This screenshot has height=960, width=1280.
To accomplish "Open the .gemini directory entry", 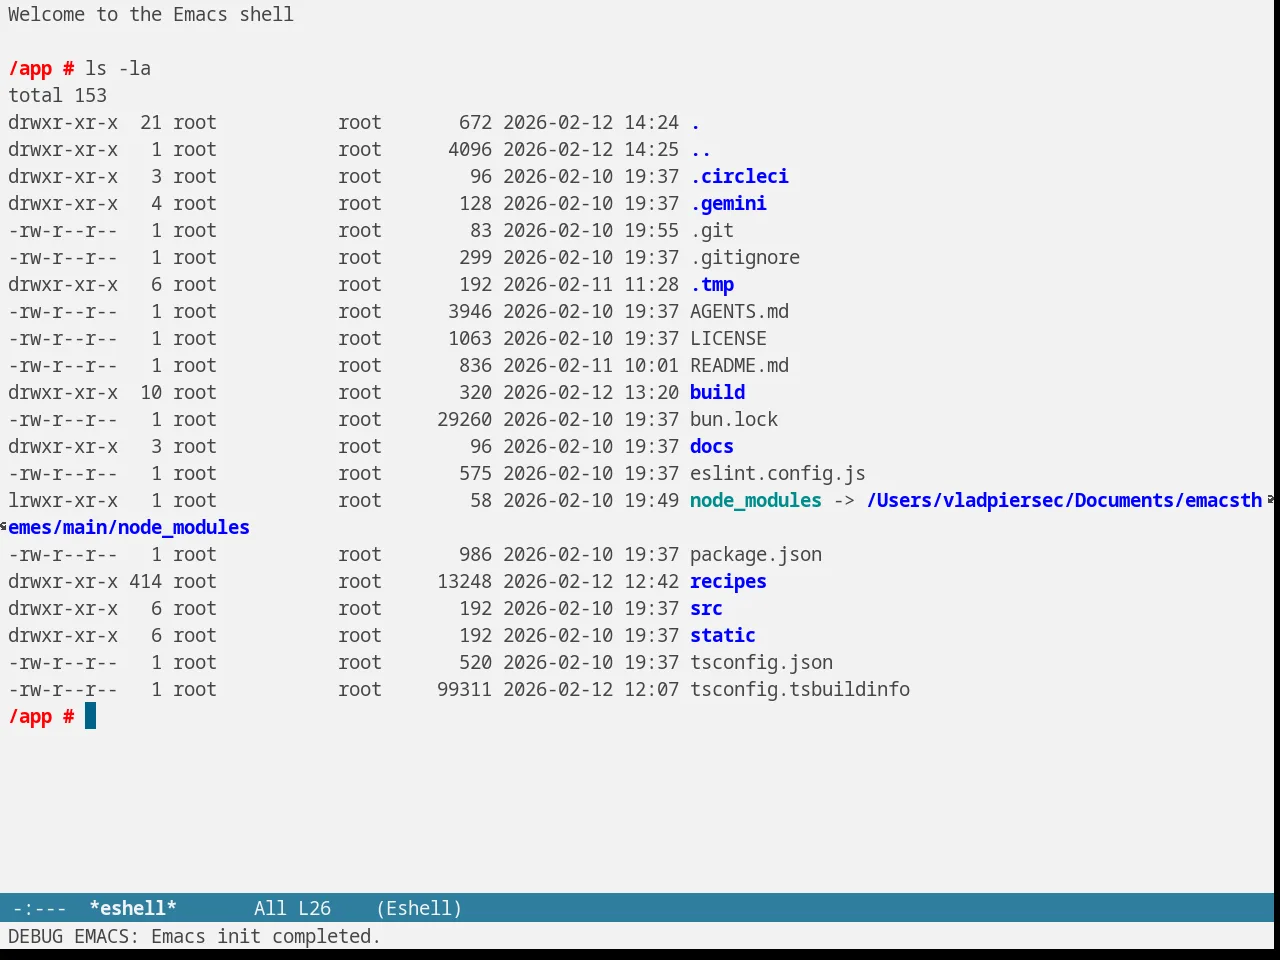I will pos(728,204).
